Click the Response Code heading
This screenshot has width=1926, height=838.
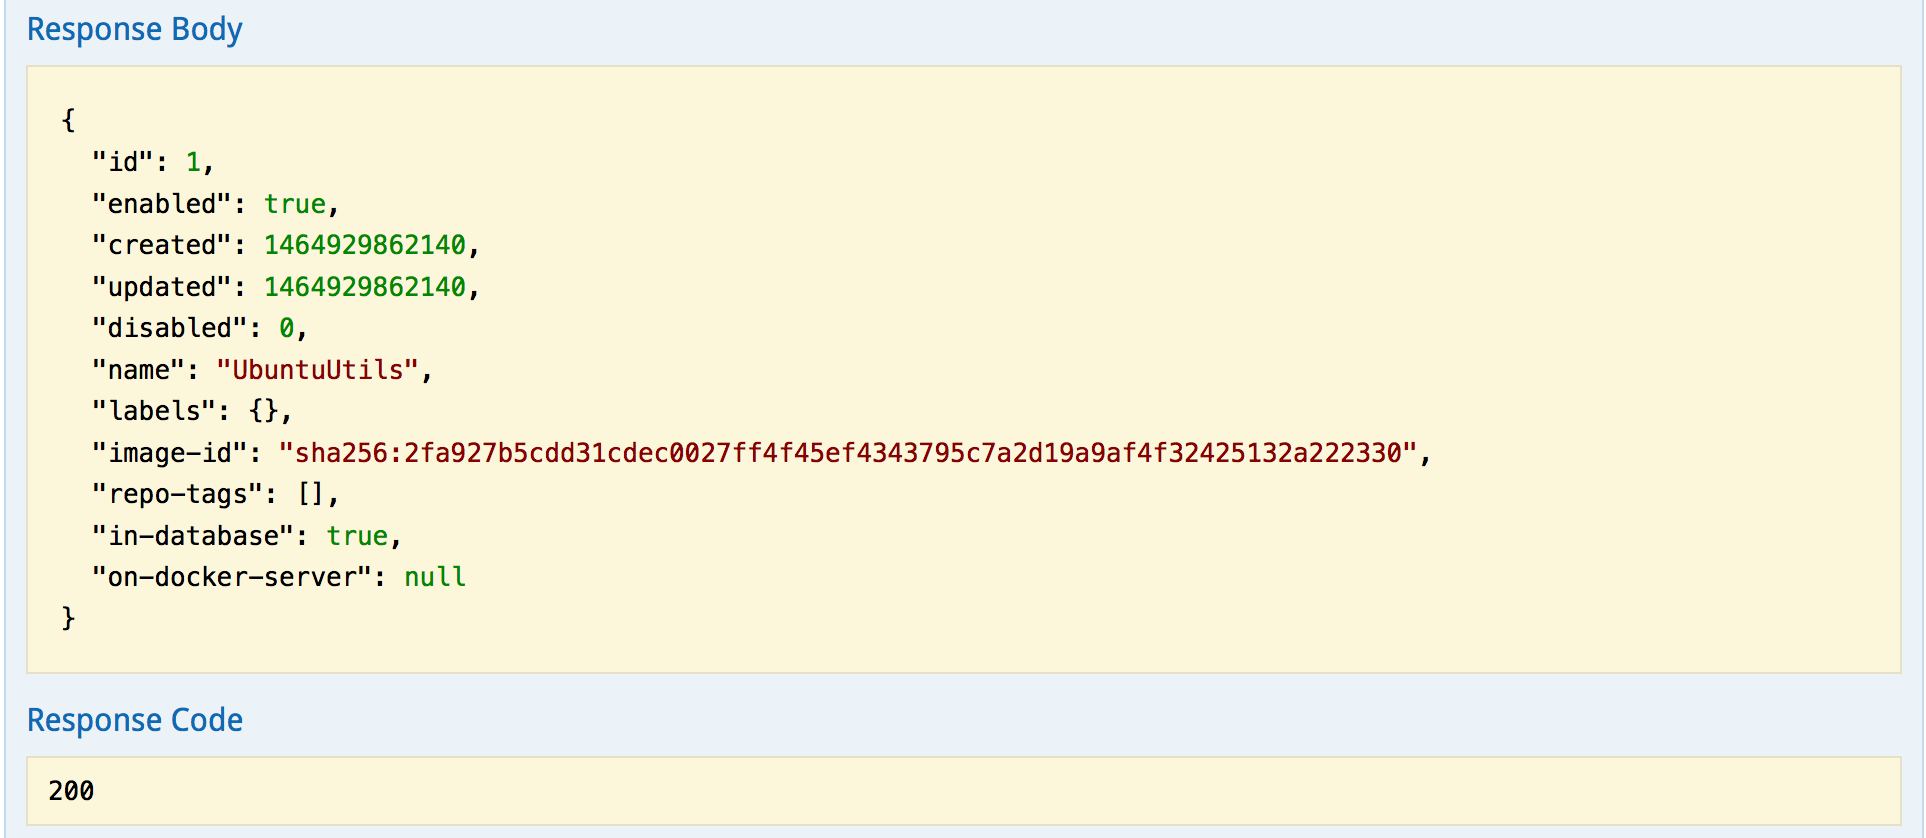(134, 720)
